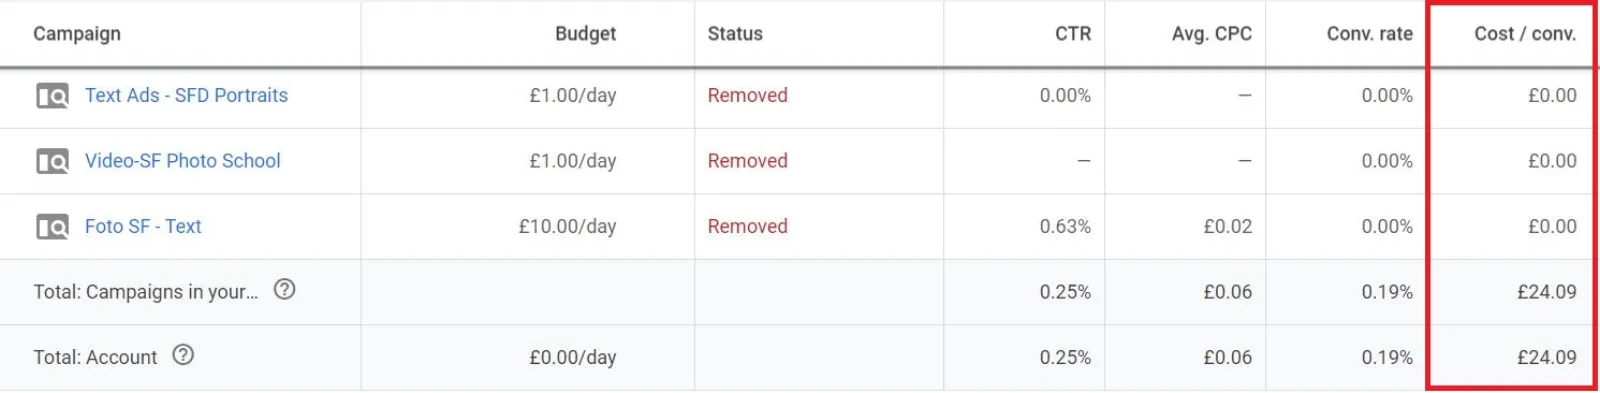Sort by the Budget column header

tap(585, 33)
